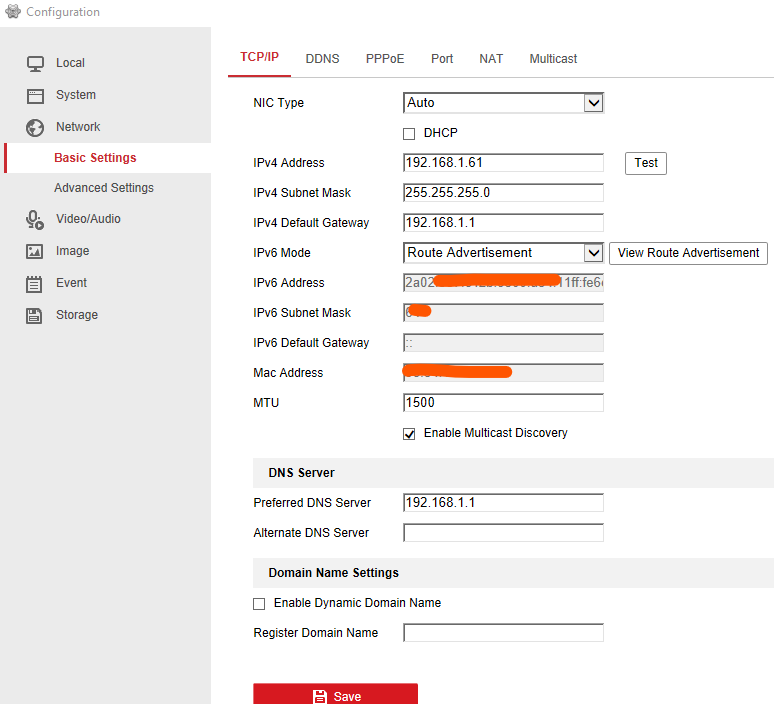Open the NIC Type dropdown
Image resolution: width=774 pixels, height=704 pixels.
(x=593, y=103)
